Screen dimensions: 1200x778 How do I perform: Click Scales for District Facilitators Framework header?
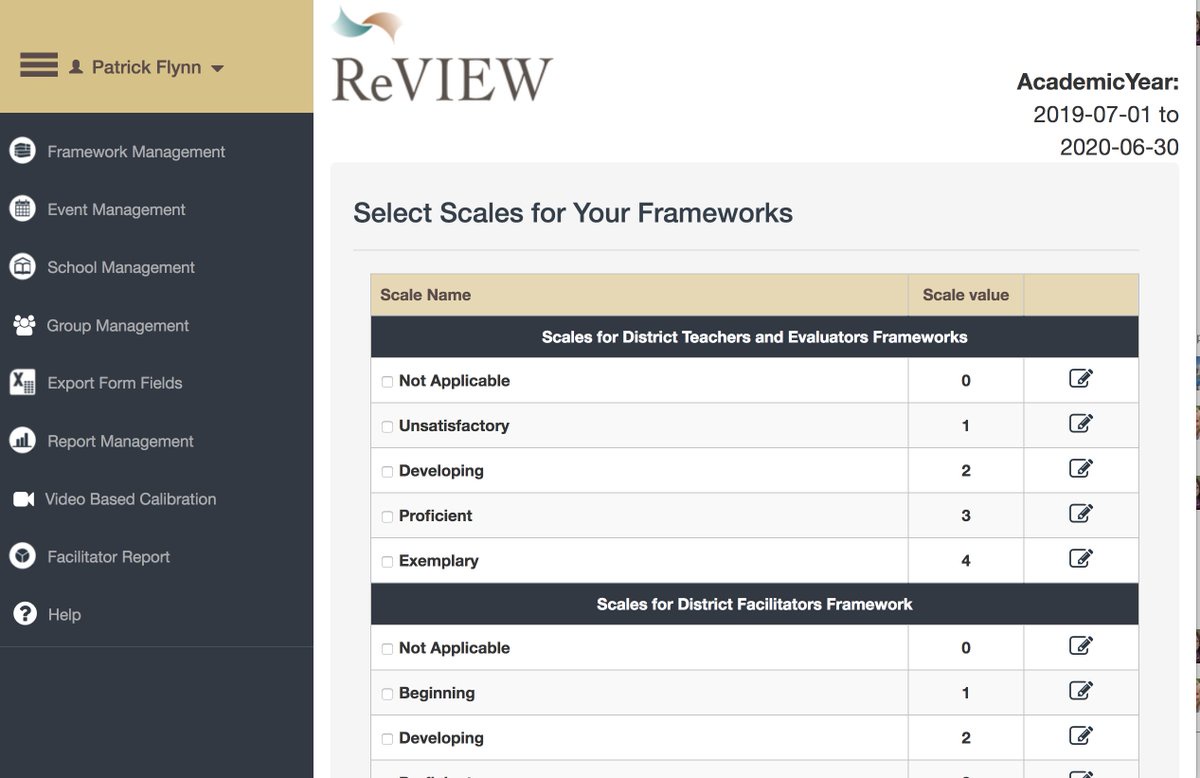pyautogui.click(x=754, y=604)
